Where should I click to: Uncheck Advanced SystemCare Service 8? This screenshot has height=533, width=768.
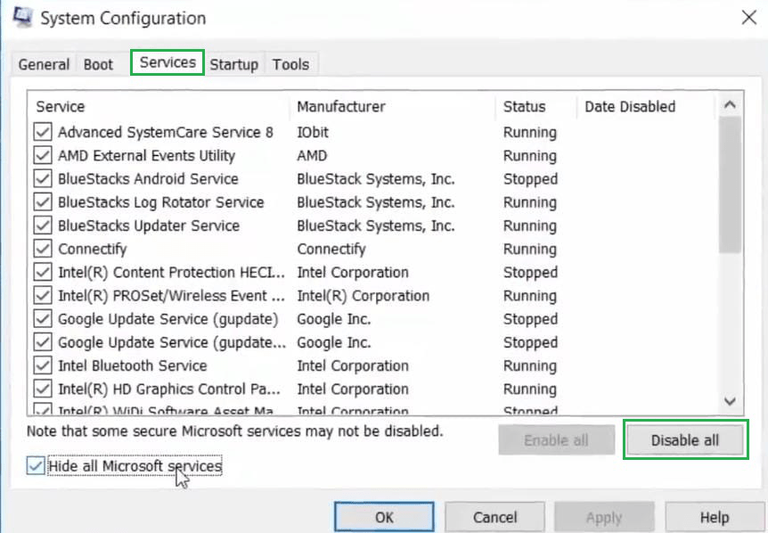[43, 132]
